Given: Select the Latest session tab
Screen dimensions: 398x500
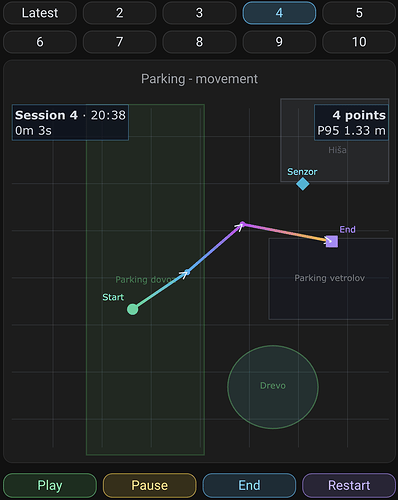Looking at the screenshot, I should [40, 13].
